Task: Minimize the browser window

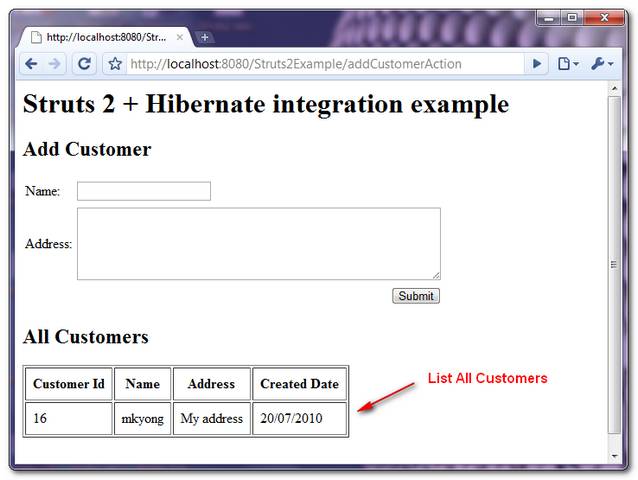Action: point(549,18)
